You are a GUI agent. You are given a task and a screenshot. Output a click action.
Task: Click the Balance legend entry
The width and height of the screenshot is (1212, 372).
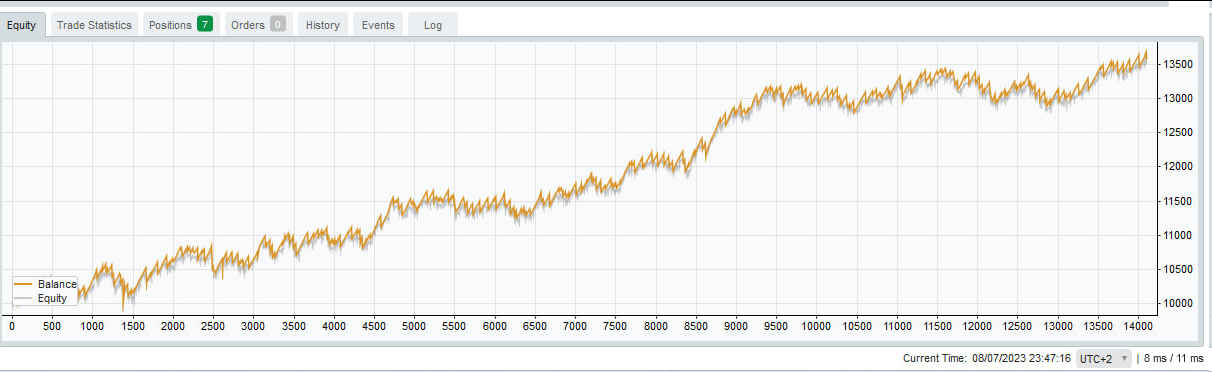pyautogui.click(x=44, y=285)
